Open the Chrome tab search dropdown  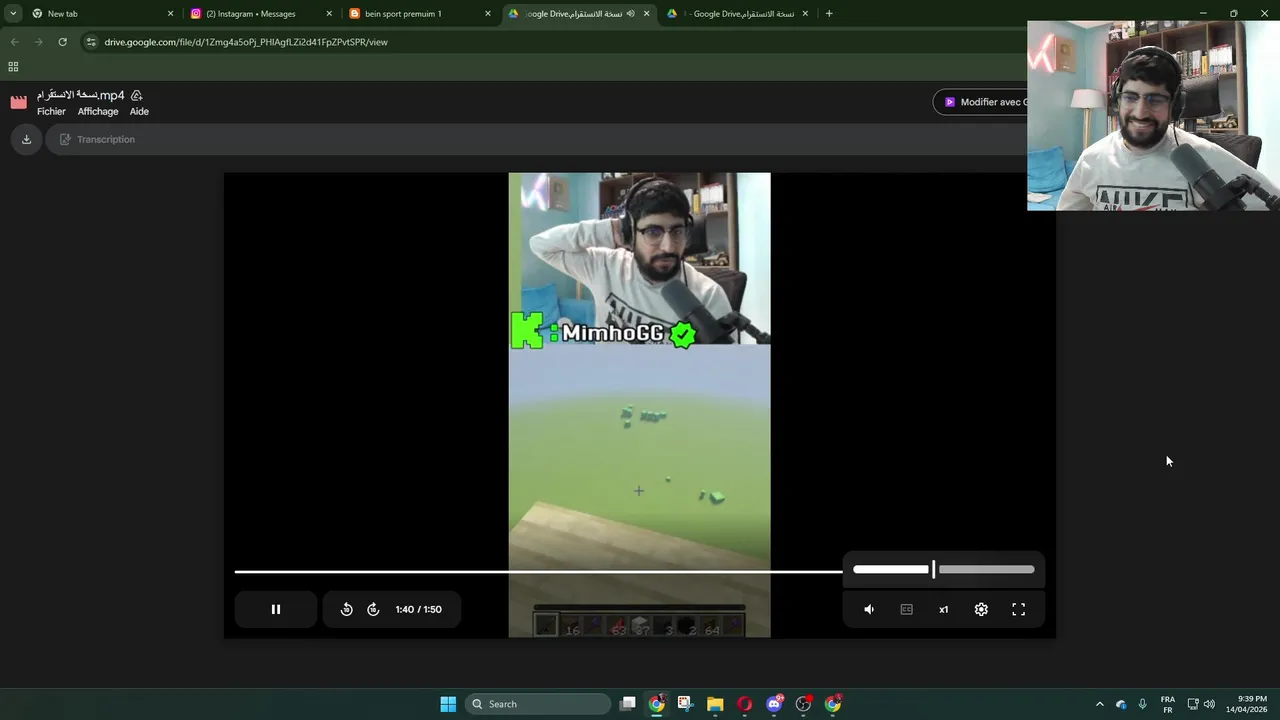pyautogui.click(x=13, y=14)
